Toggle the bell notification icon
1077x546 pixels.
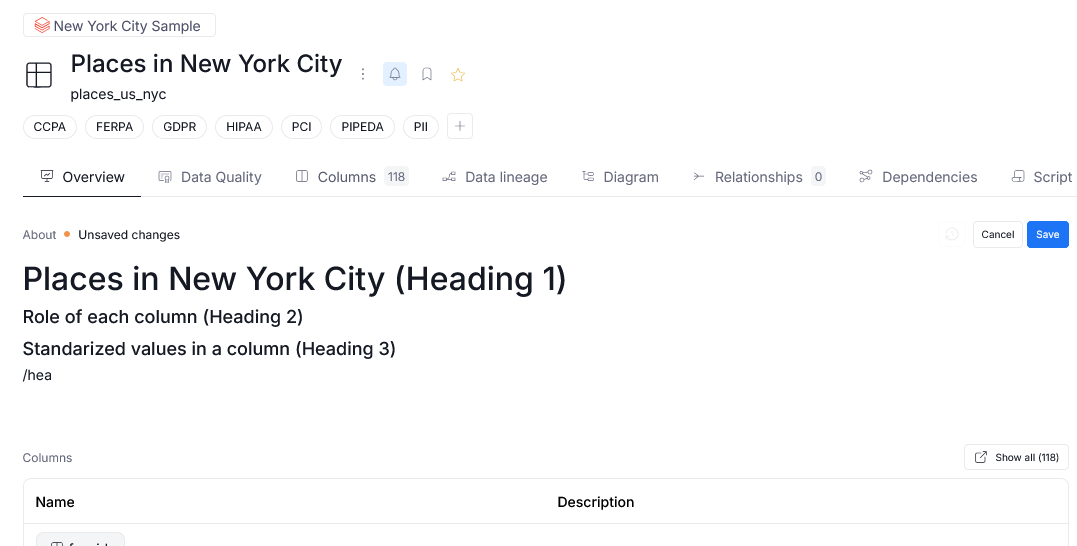(395, 74)
